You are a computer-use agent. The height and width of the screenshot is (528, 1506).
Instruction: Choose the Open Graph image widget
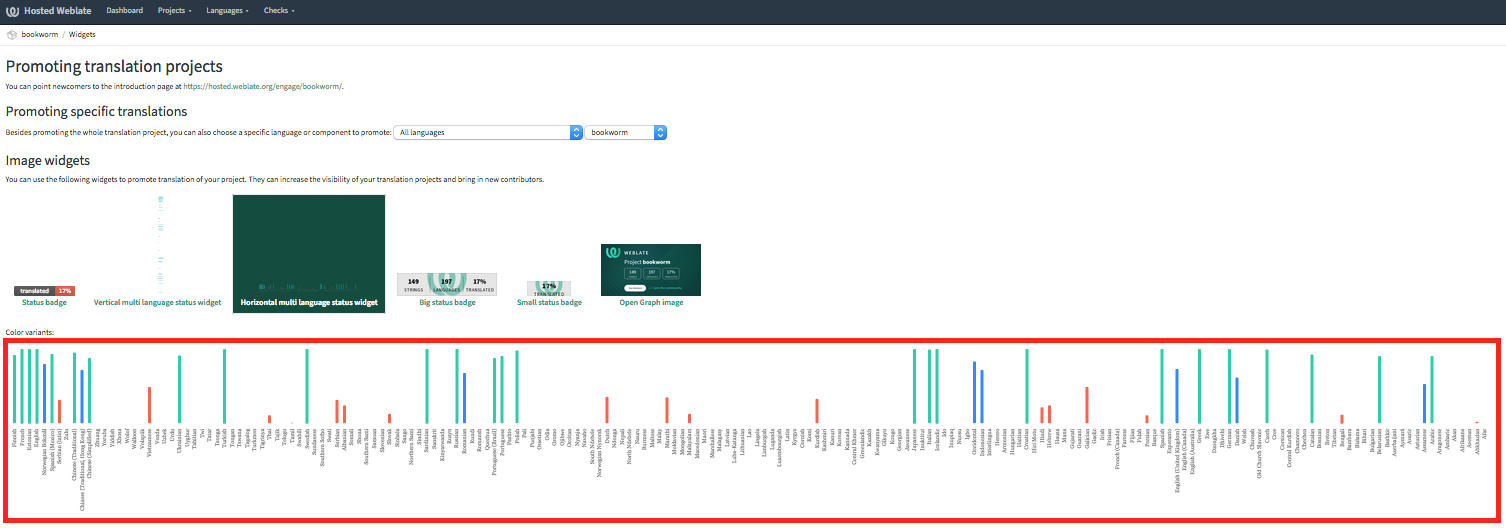click(x=651, y=276)
